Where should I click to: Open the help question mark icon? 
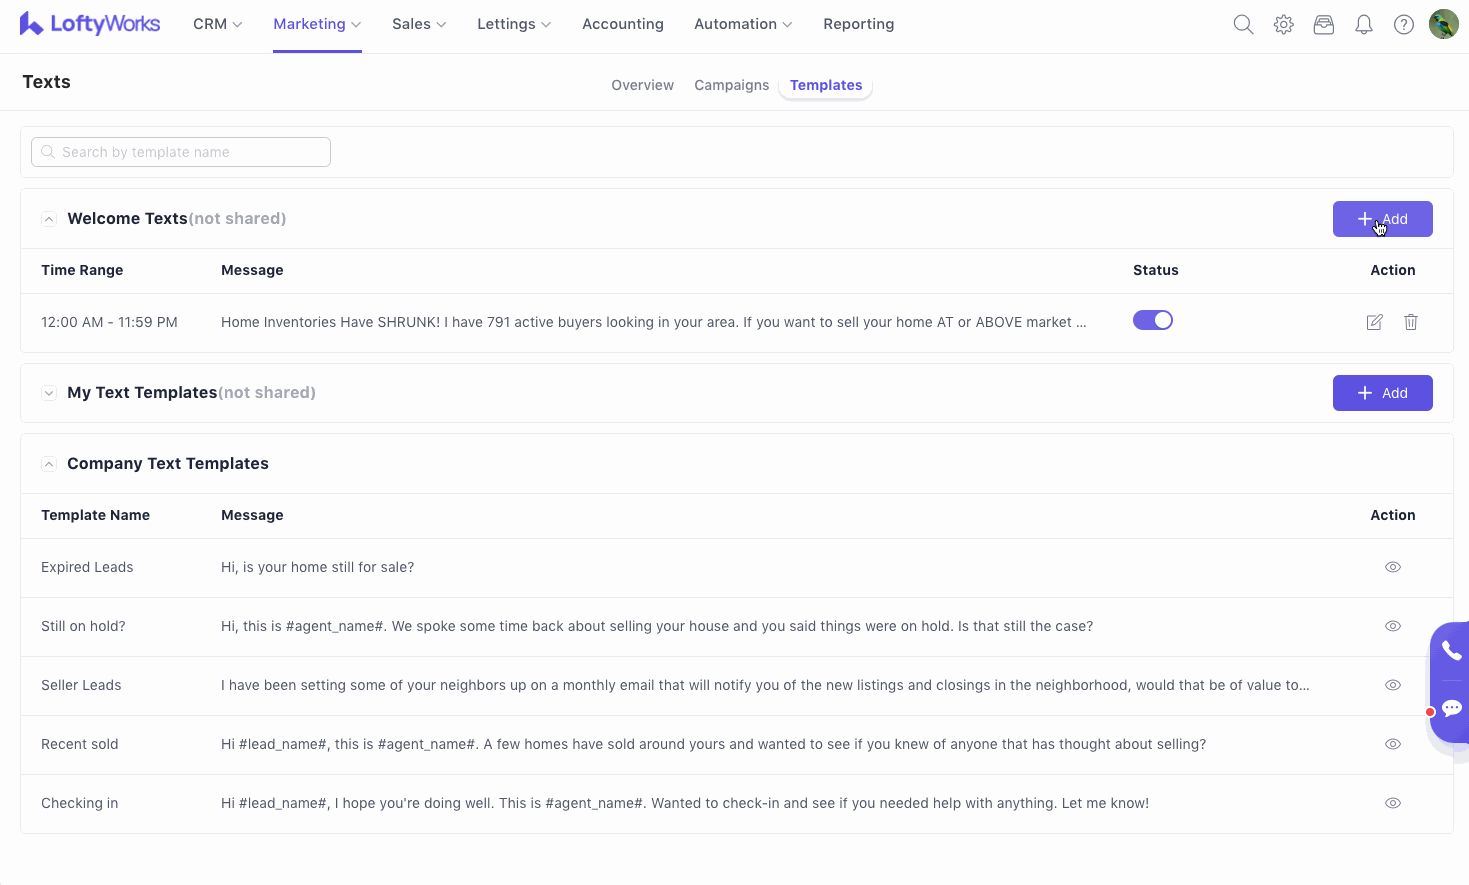coord(1404,25)
